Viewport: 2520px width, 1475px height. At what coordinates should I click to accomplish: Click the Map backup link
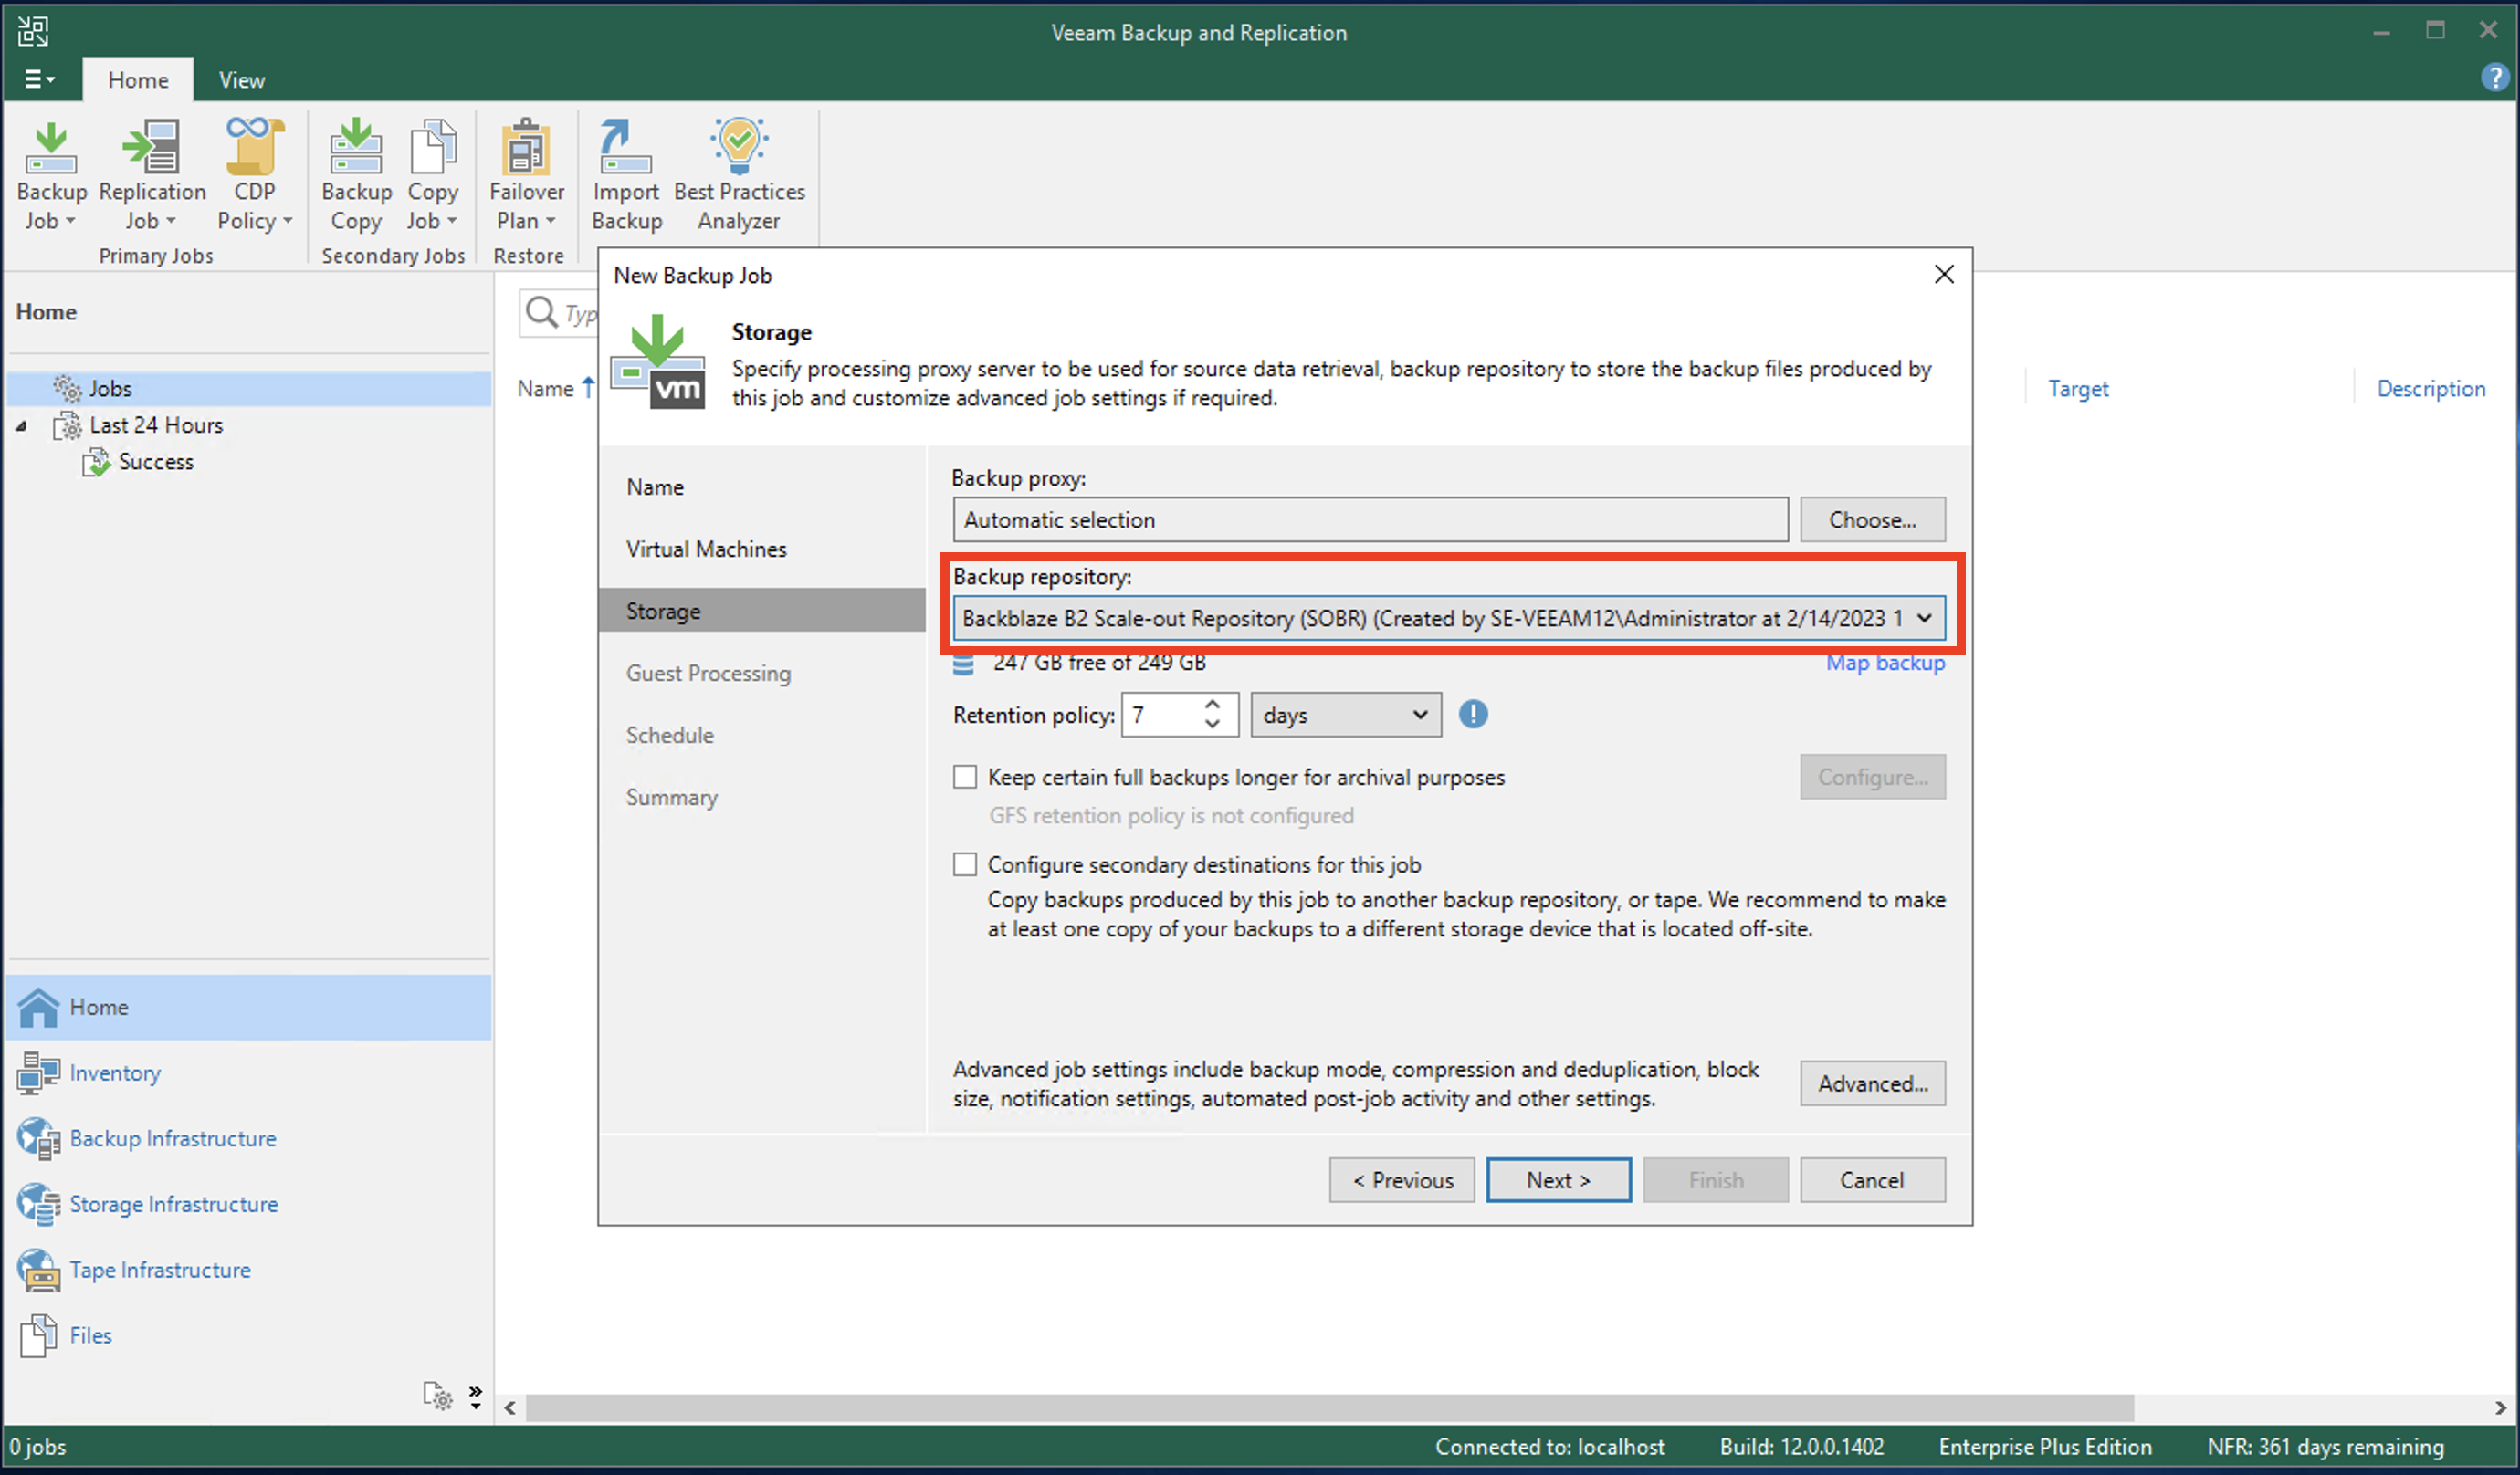point(1886,662)
